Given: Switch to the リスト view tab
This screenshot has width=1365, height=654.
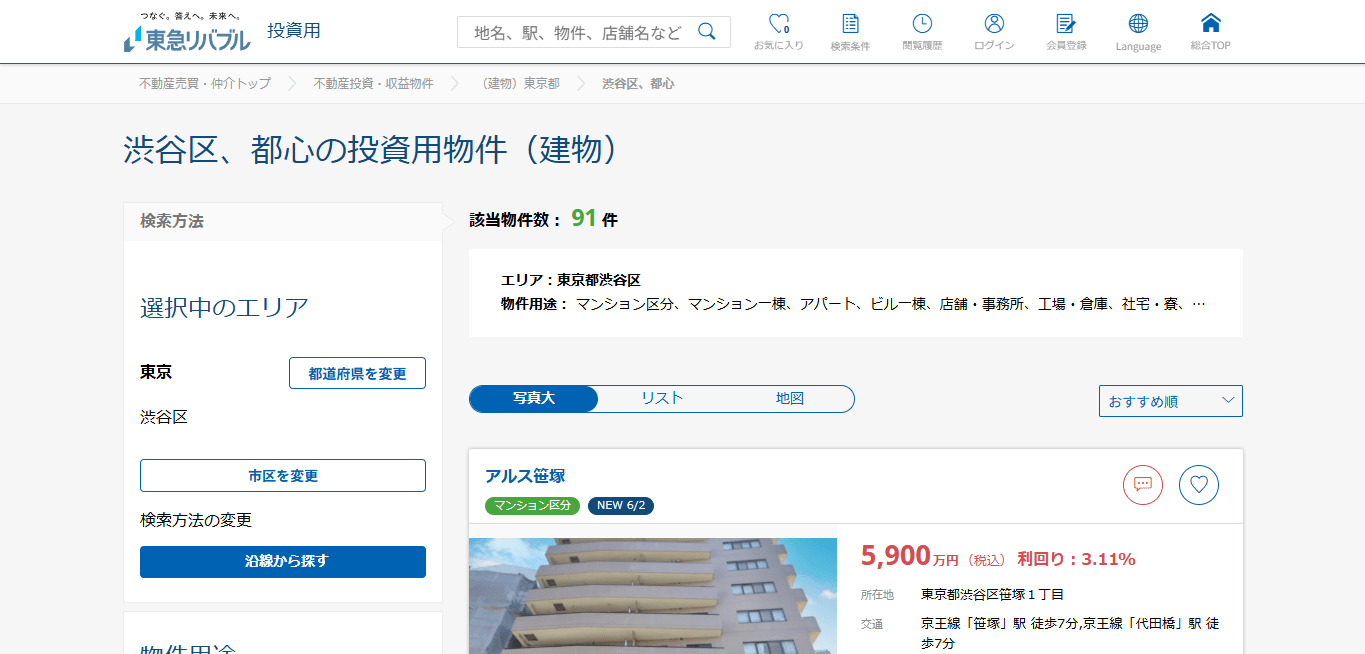Looking at the screenshot, I should (661, 398).
